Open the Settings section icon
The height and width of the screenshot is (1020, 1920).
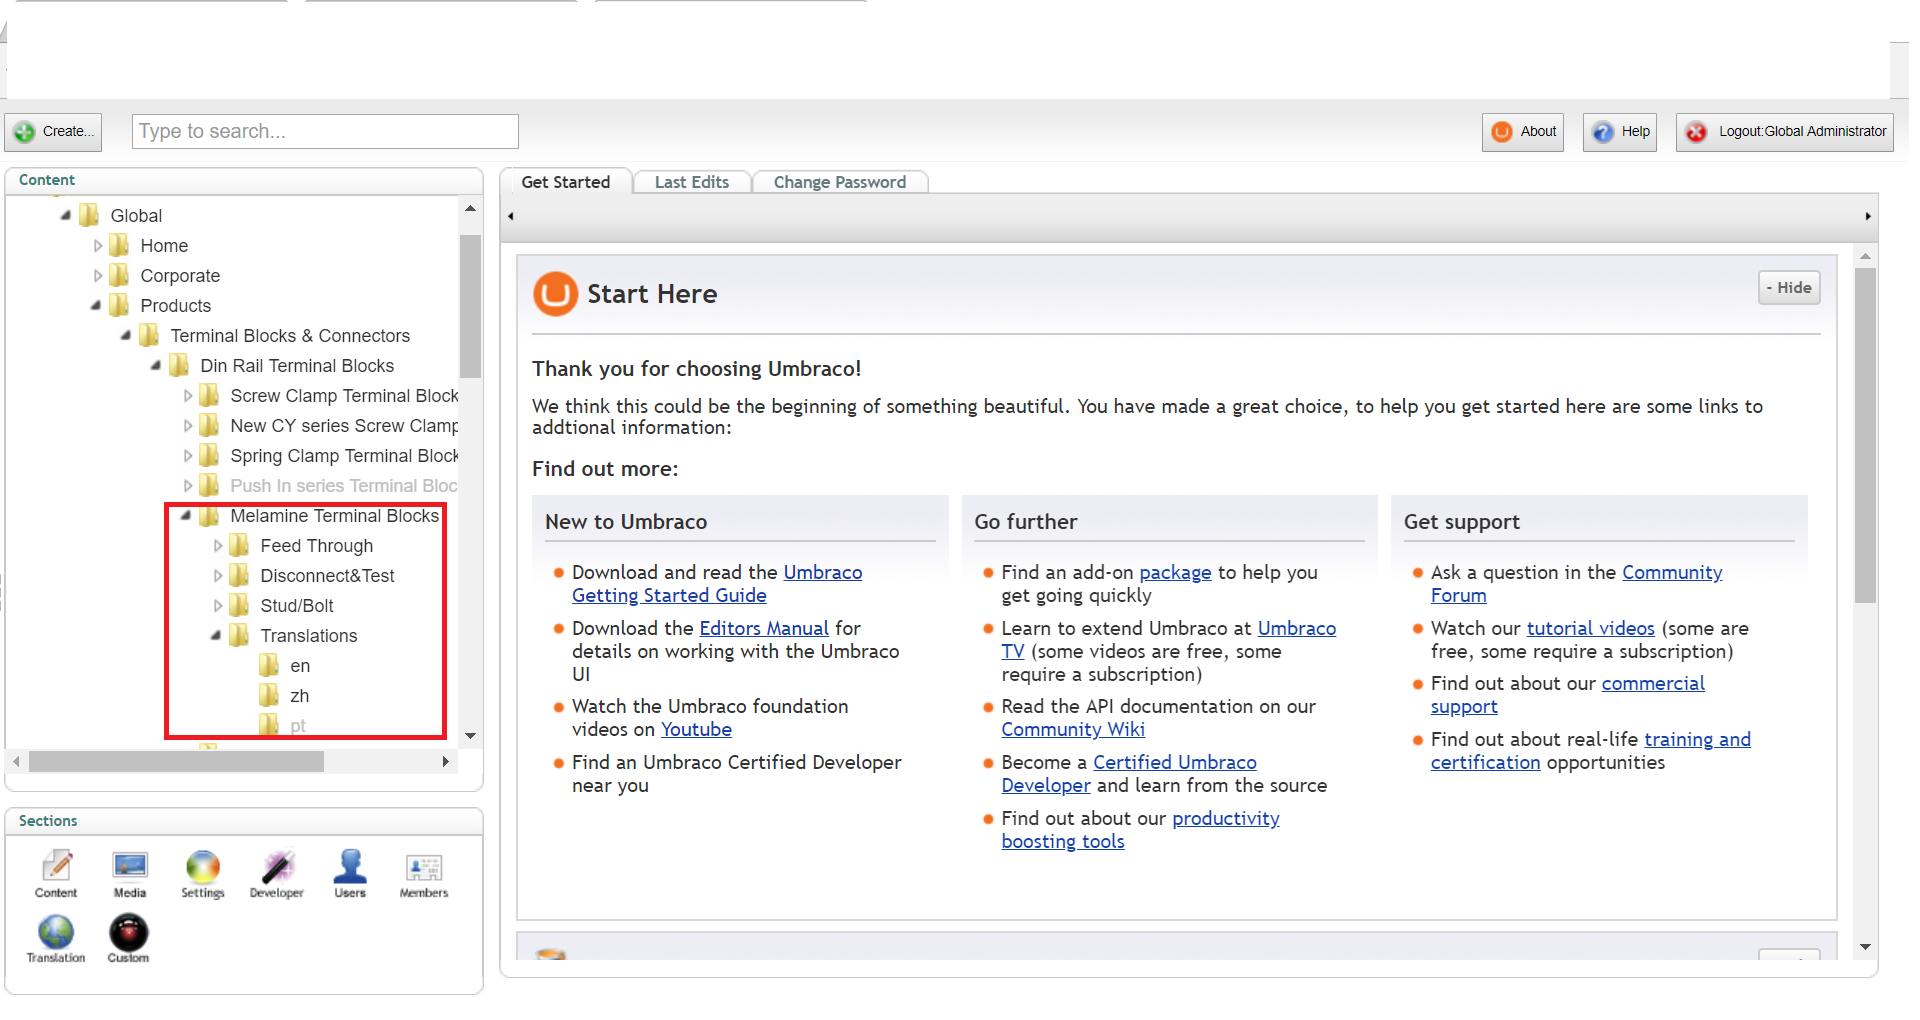click(x=202, y=873)
